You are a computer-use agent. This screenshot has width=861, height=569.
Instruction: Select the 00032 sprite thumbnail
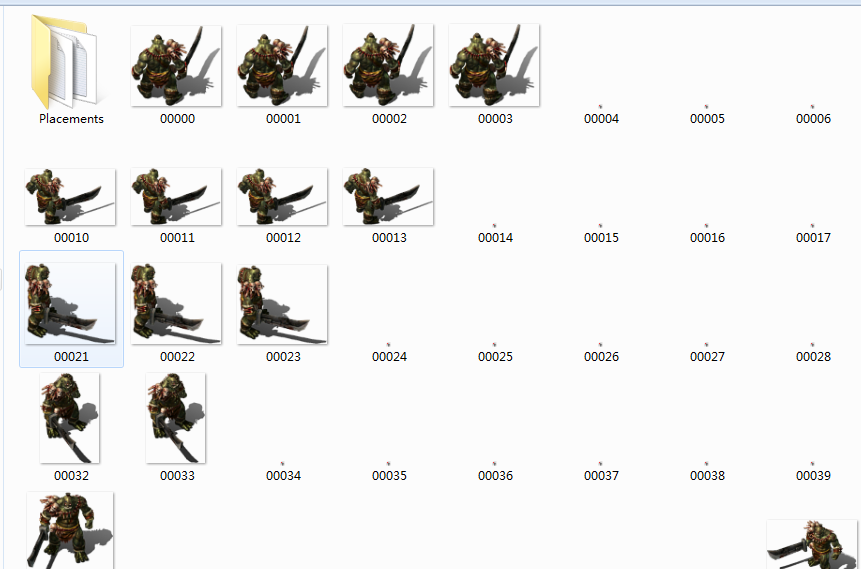pyautogui.click(x=70, y=418)
